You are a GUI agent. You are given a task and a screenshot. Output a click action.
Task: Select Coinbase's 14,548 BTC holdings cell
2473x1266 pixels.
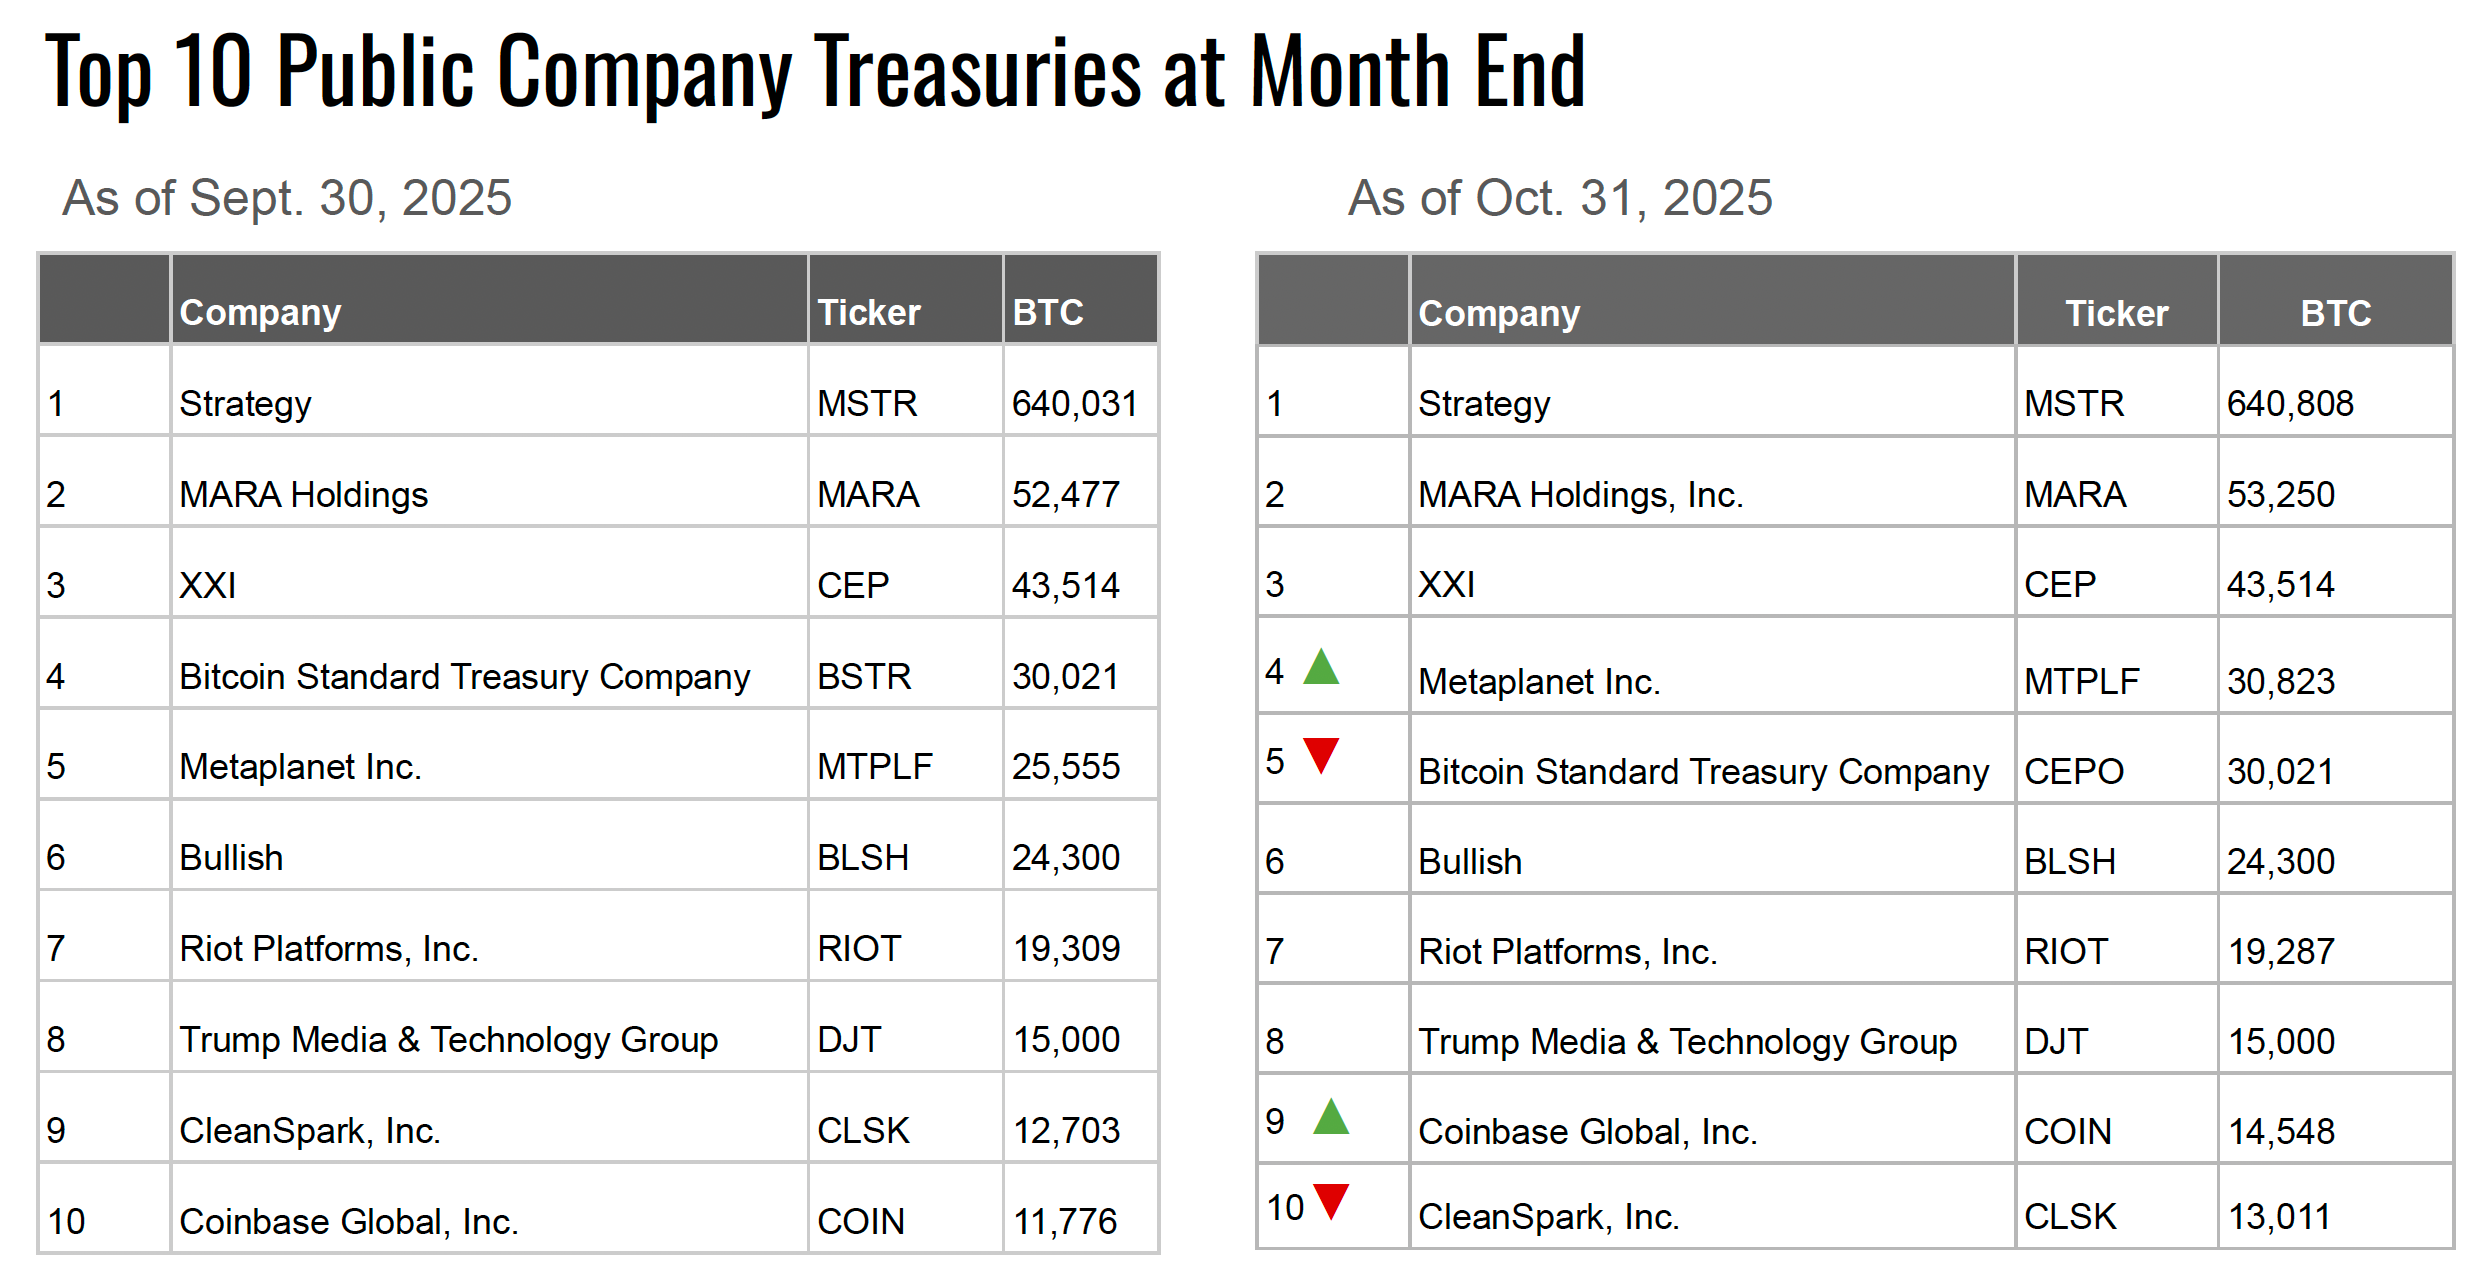coord(2281,1131)
